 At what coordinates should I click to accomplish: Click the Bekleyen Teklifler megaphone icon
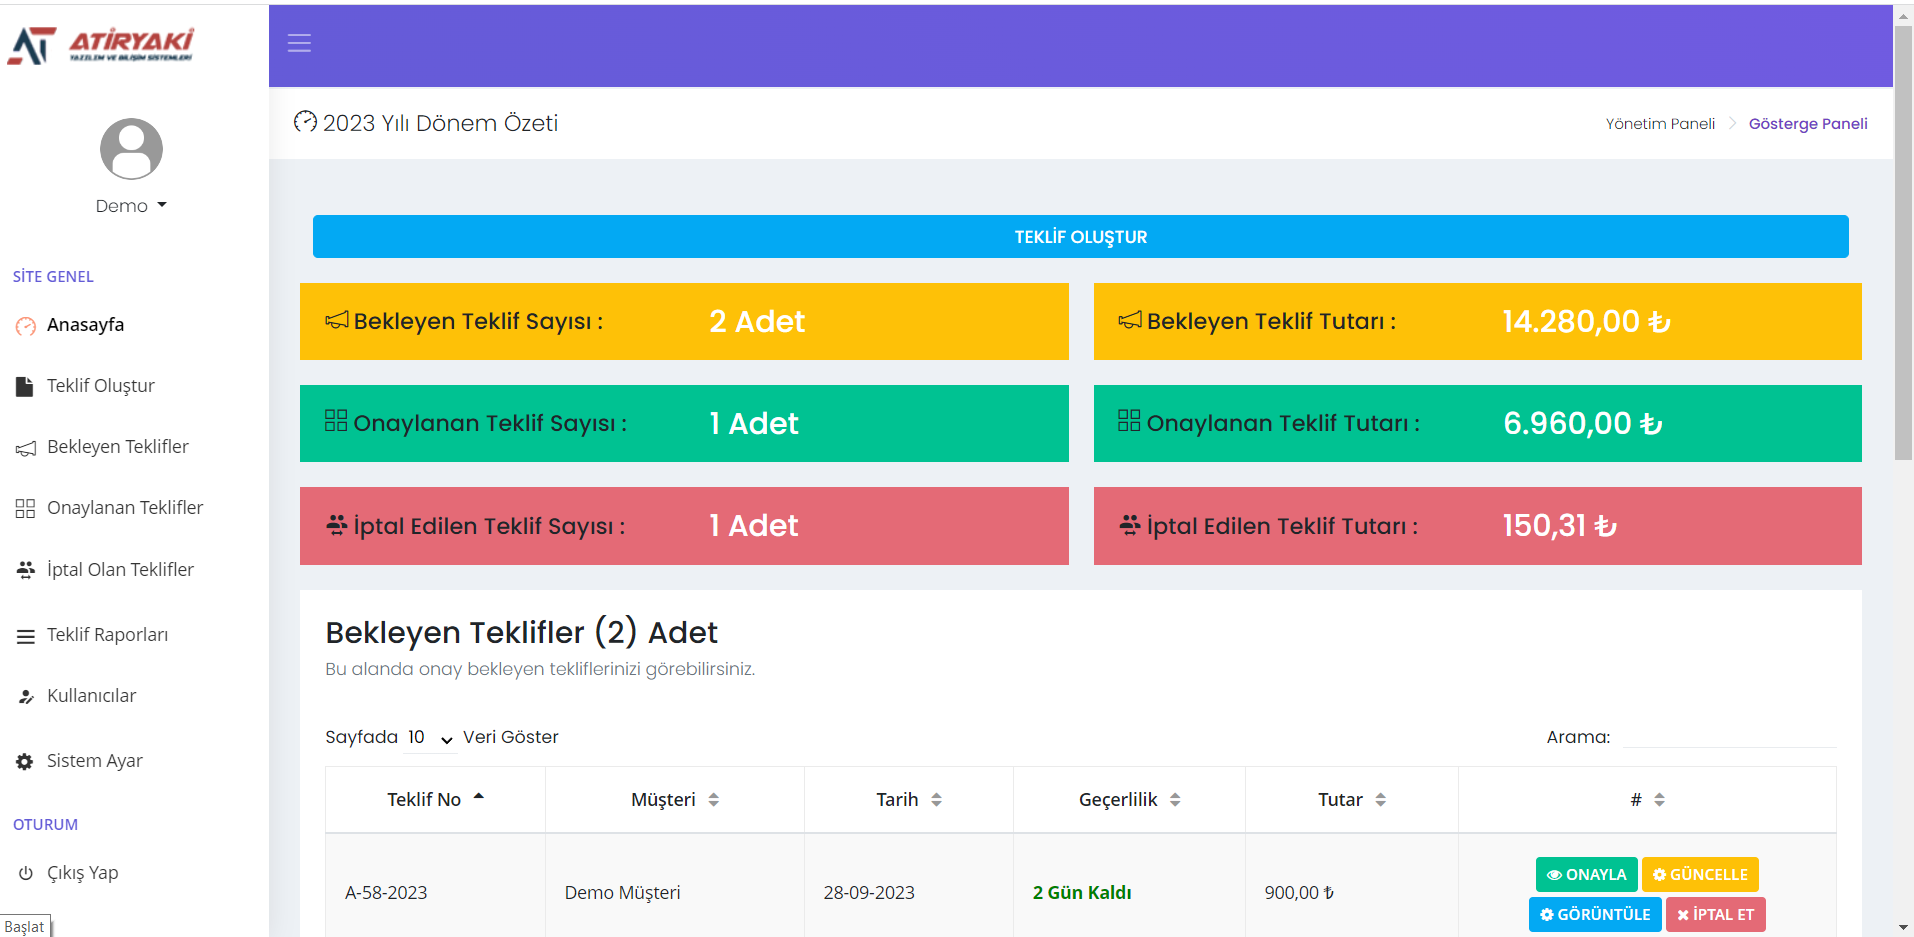pyautogui.click(x=26, y=449)
